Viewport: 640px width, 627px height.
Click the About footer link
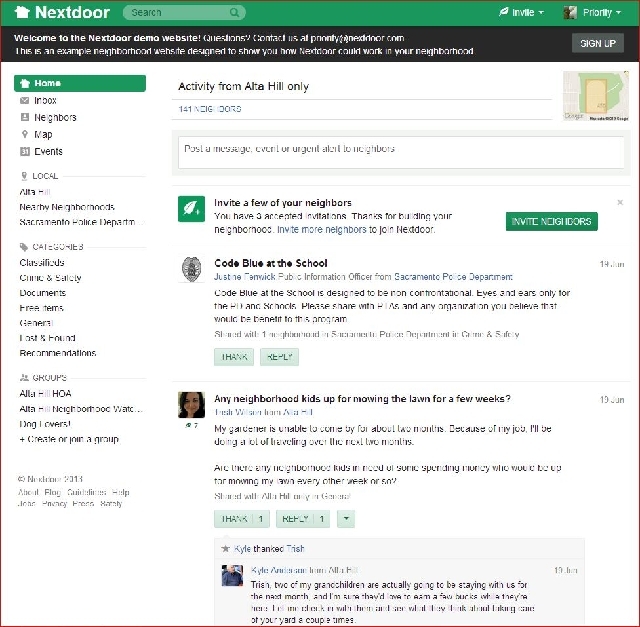pos(28,492)
